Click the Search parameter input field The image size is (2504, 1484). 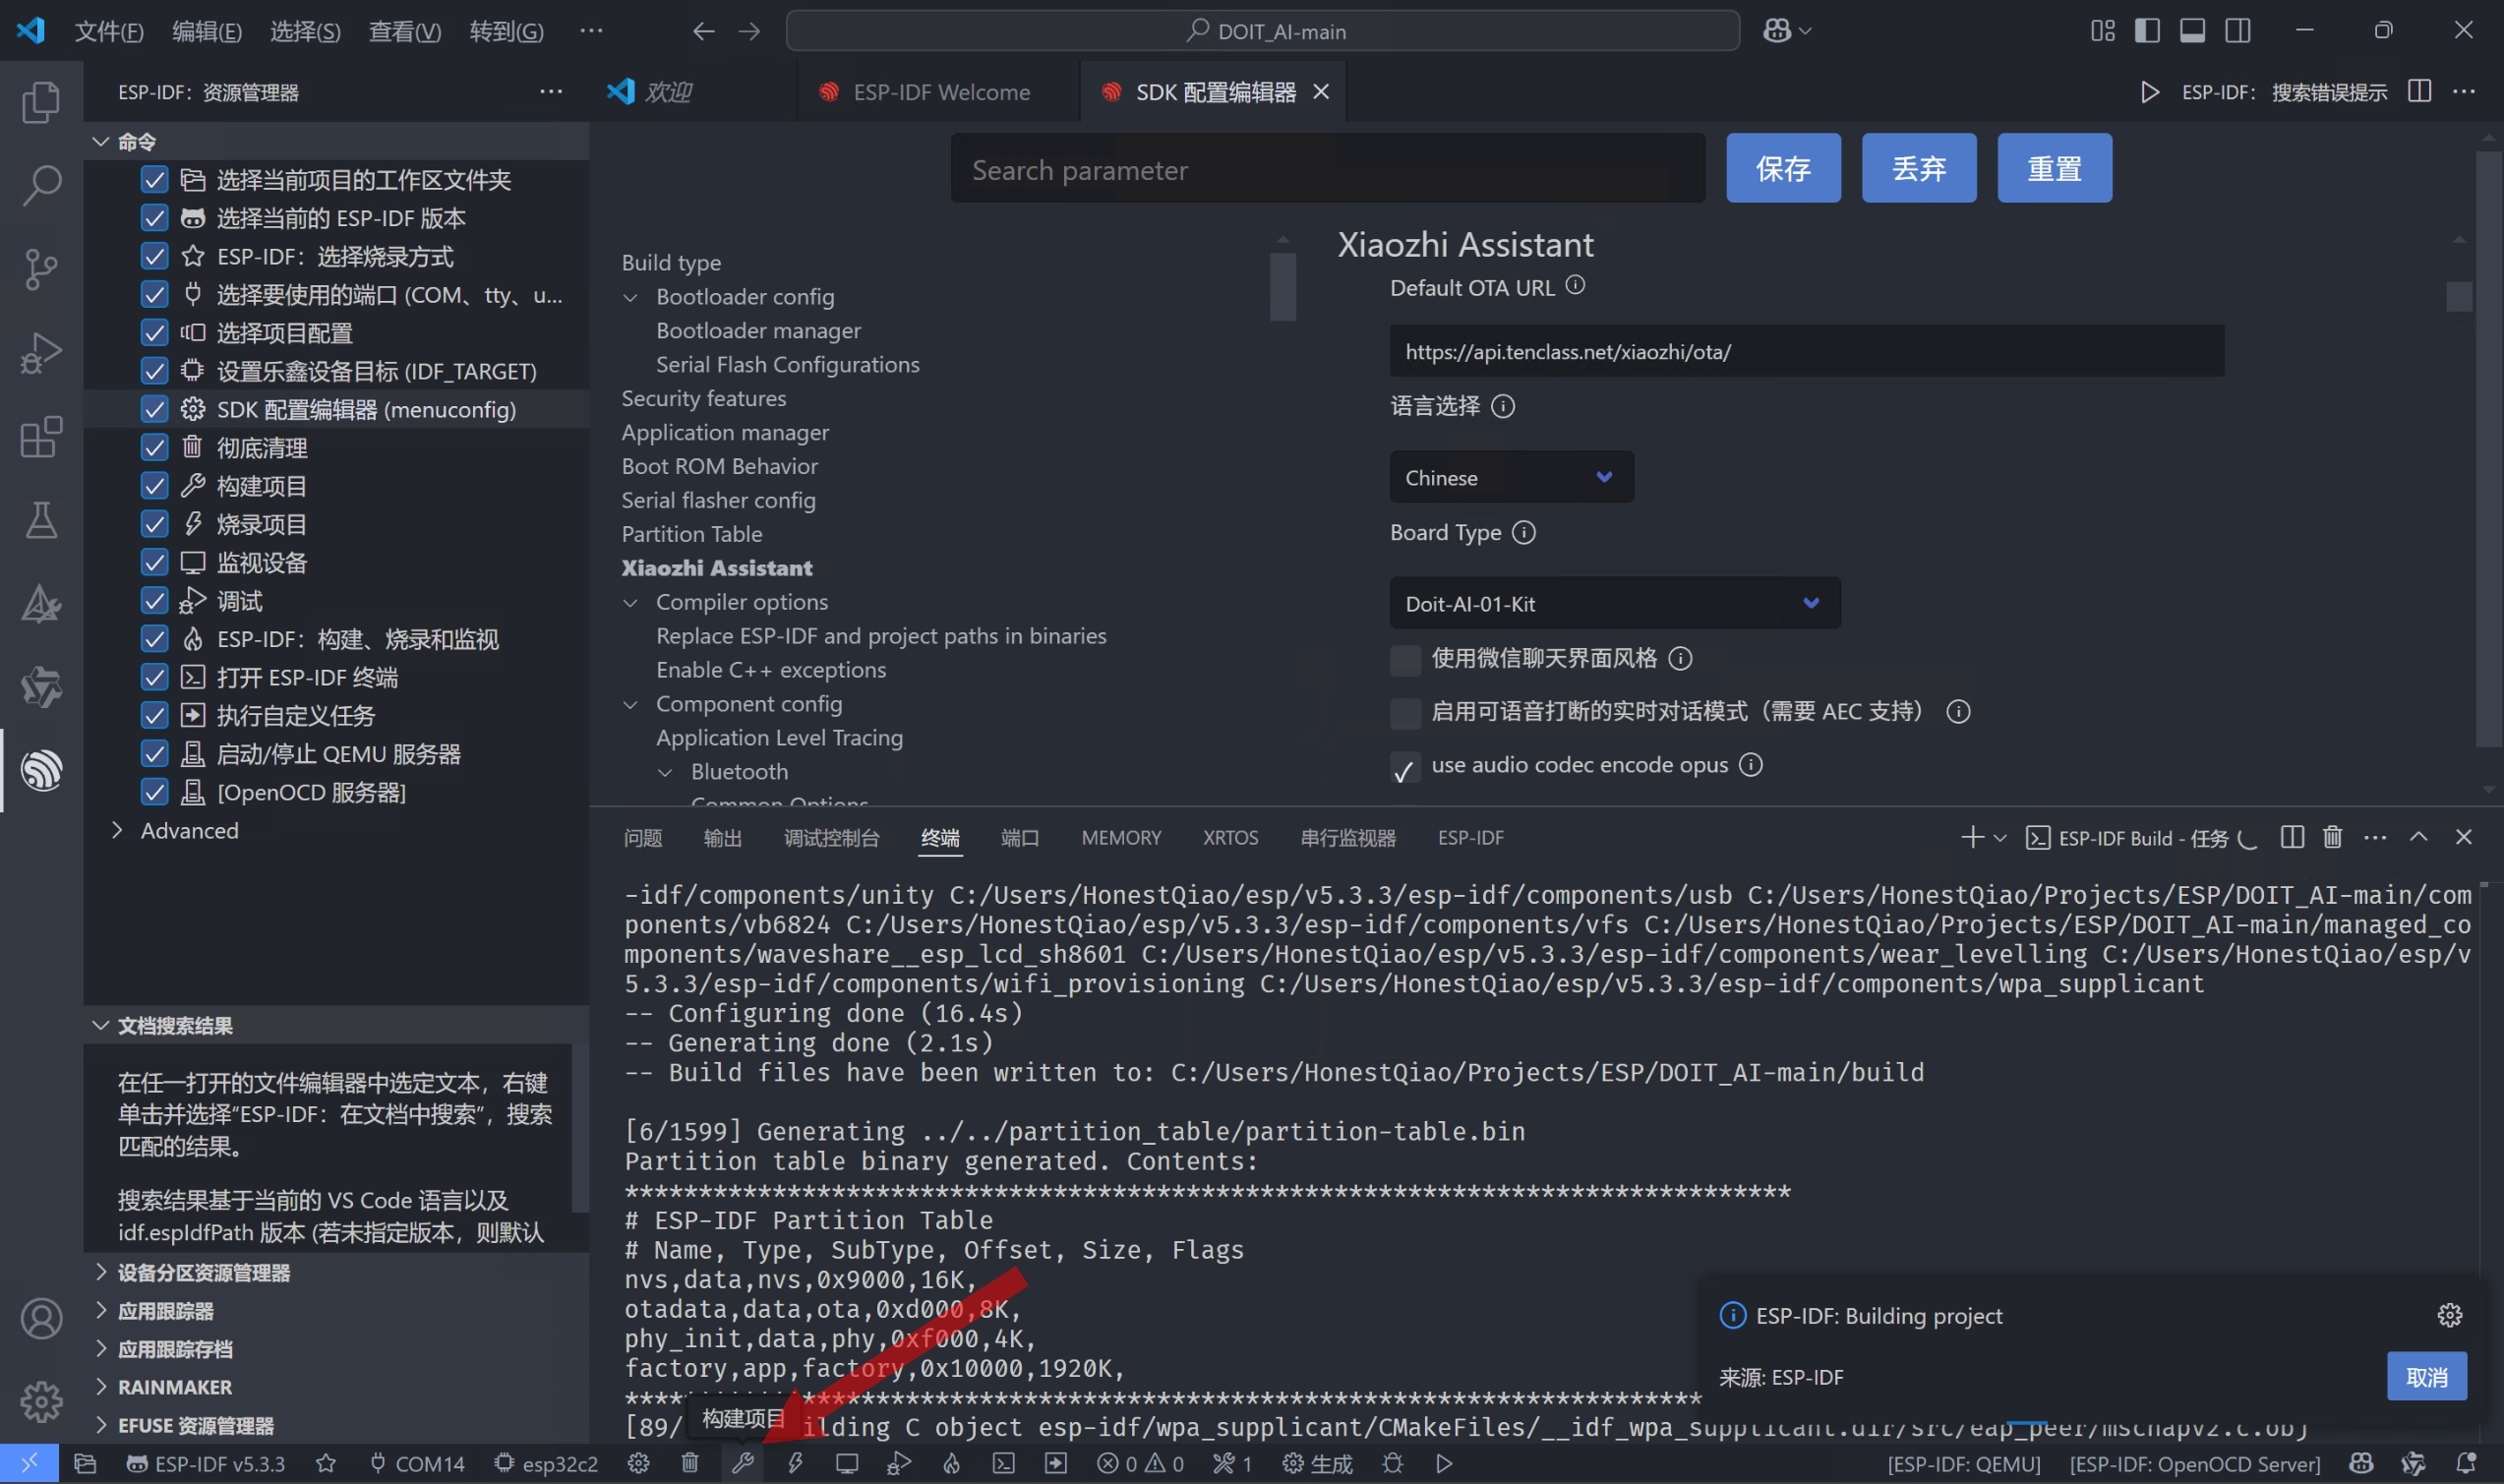pos(1327,170)
